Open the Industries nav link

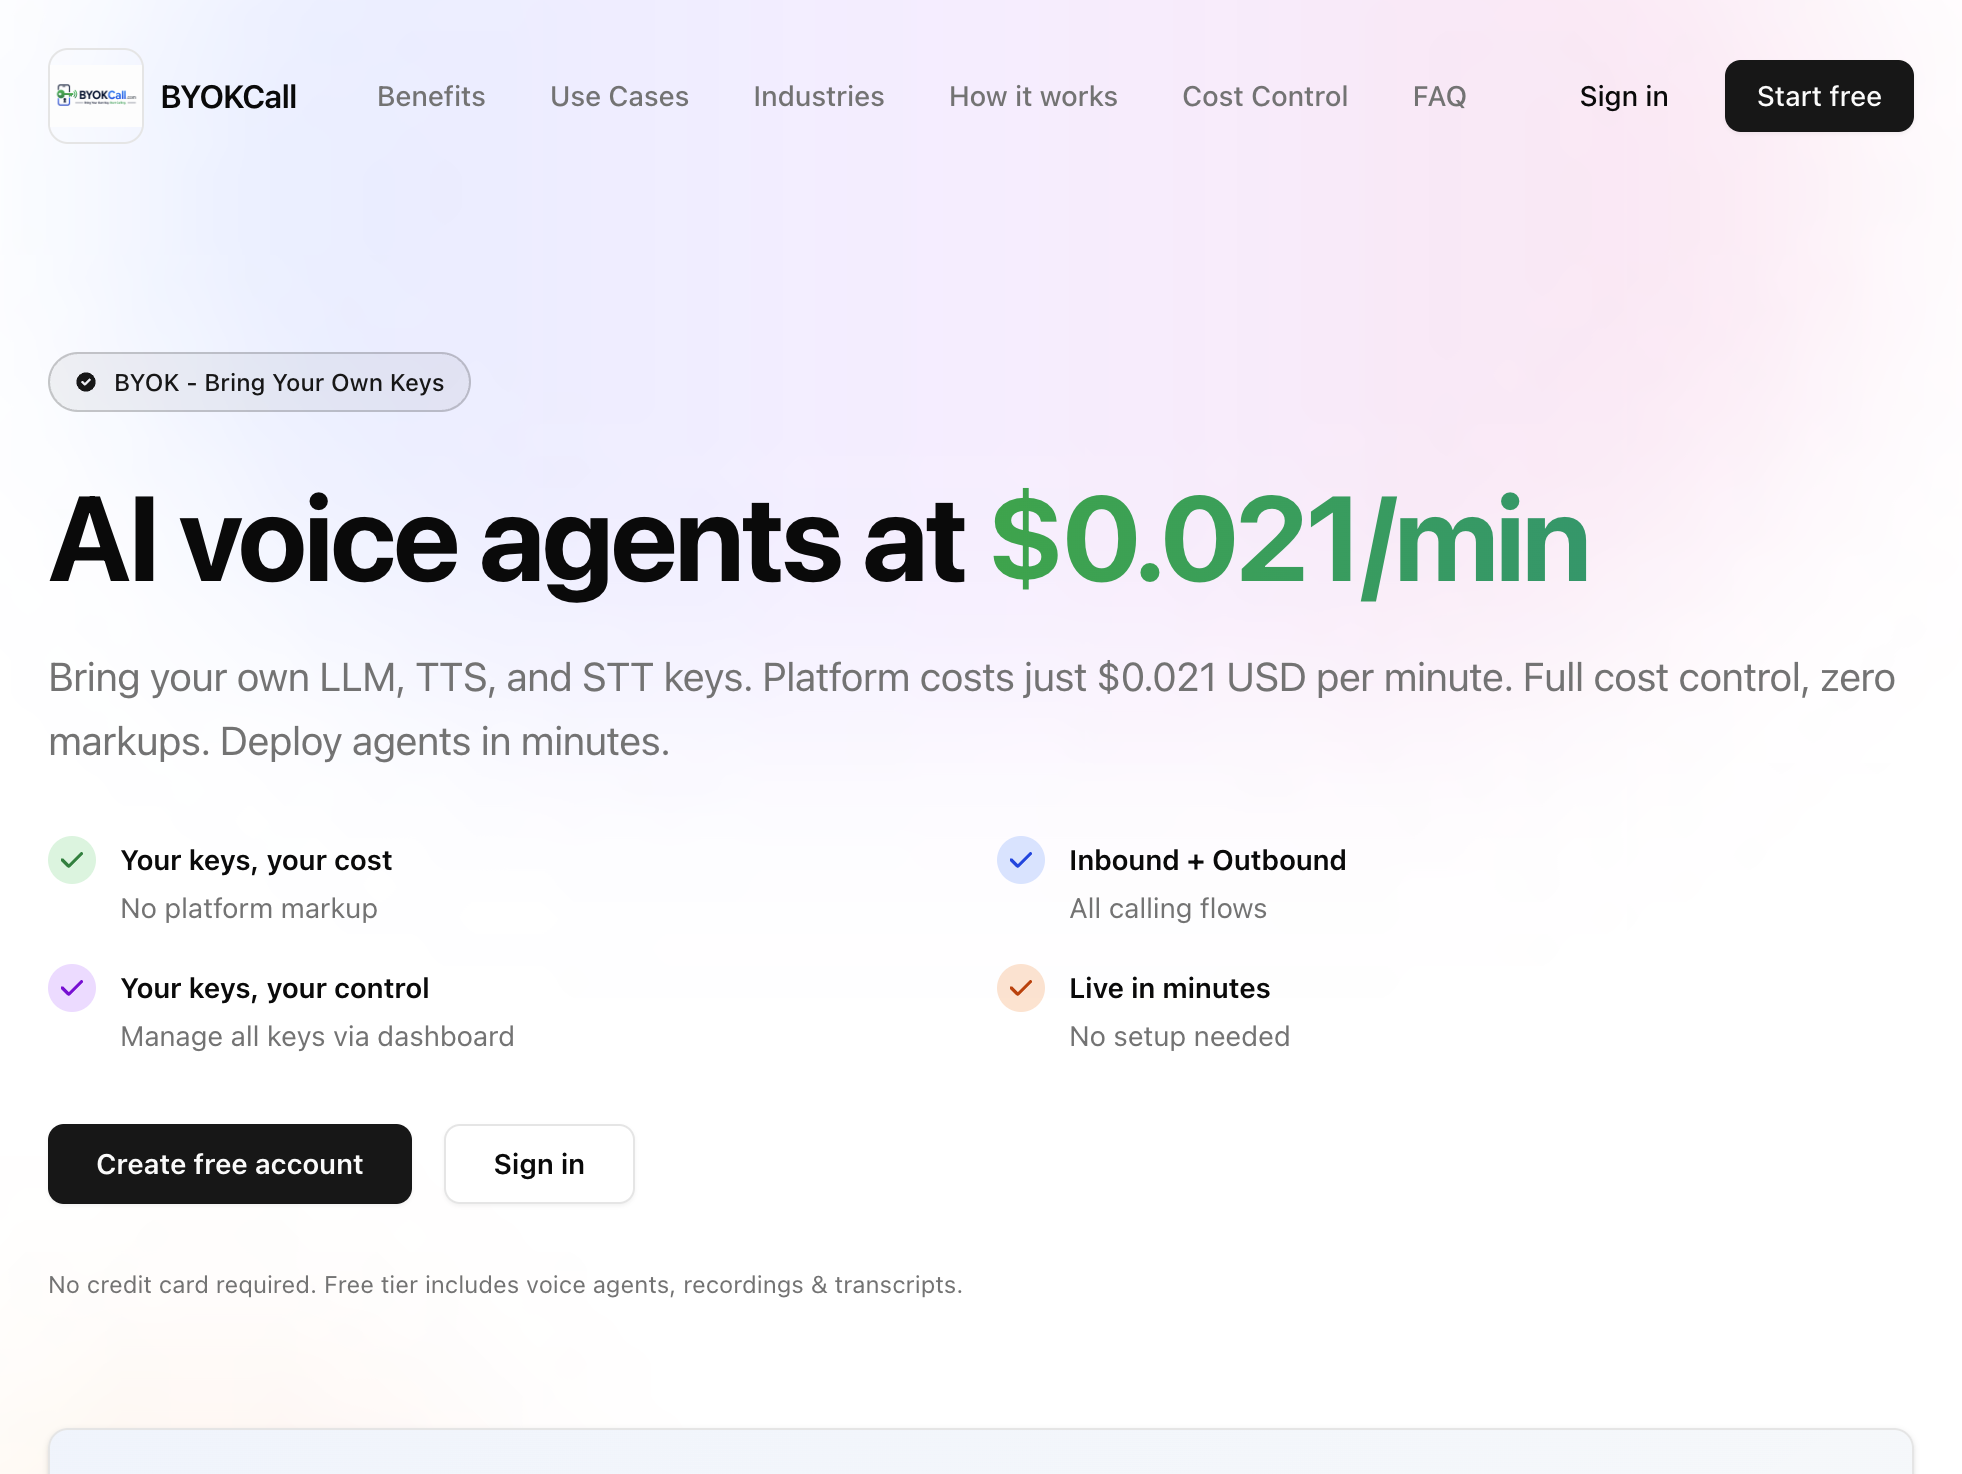click(819, 96)
